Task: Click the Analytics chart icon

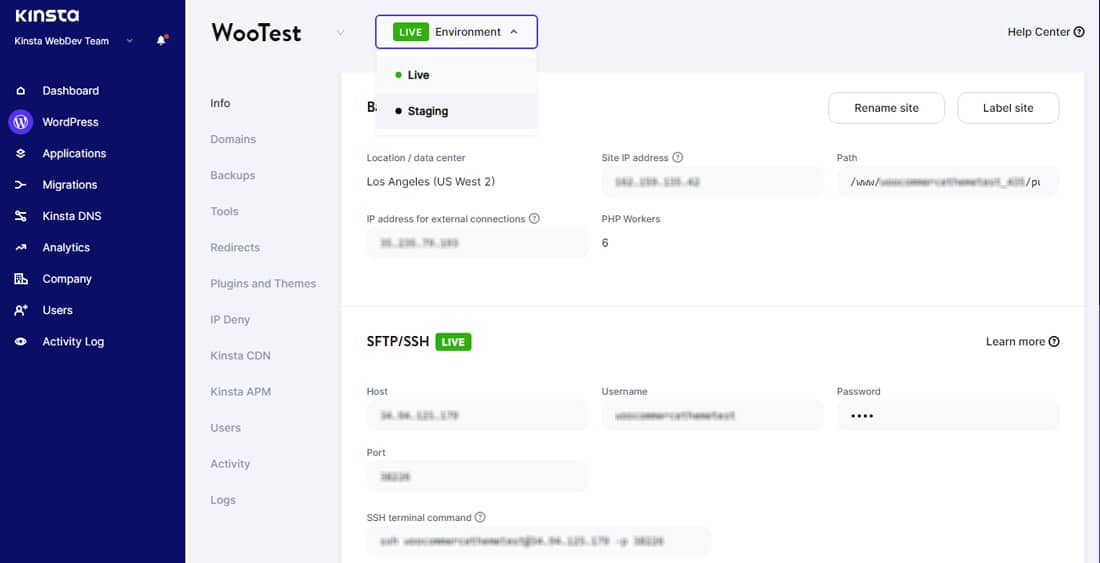Action: (x=21, y=248)
